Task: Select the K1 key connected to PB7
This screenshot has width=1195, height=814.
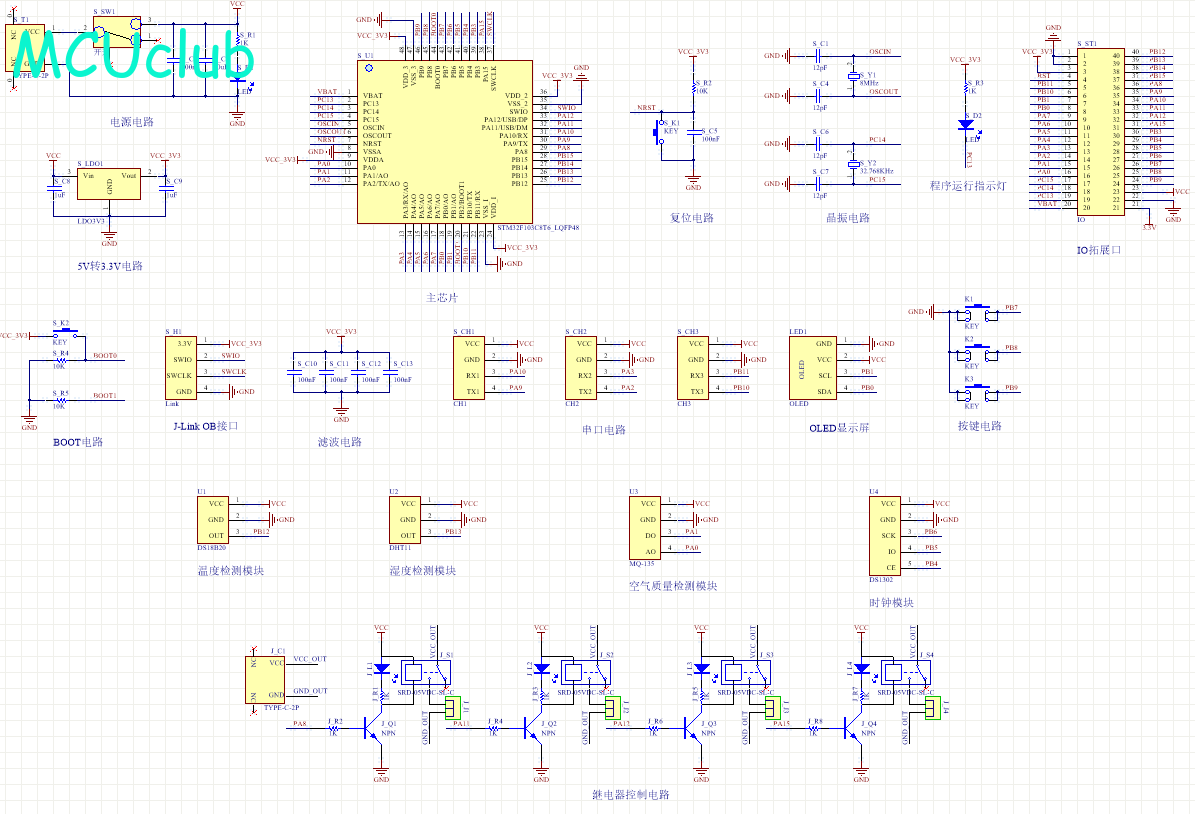Action: 979,312
